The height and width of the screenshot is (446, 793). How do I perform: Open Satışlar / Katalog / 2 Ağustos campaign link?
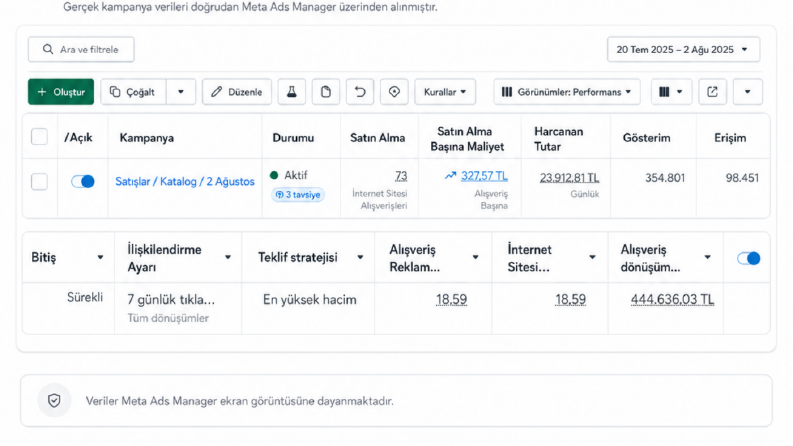[185, 182]
